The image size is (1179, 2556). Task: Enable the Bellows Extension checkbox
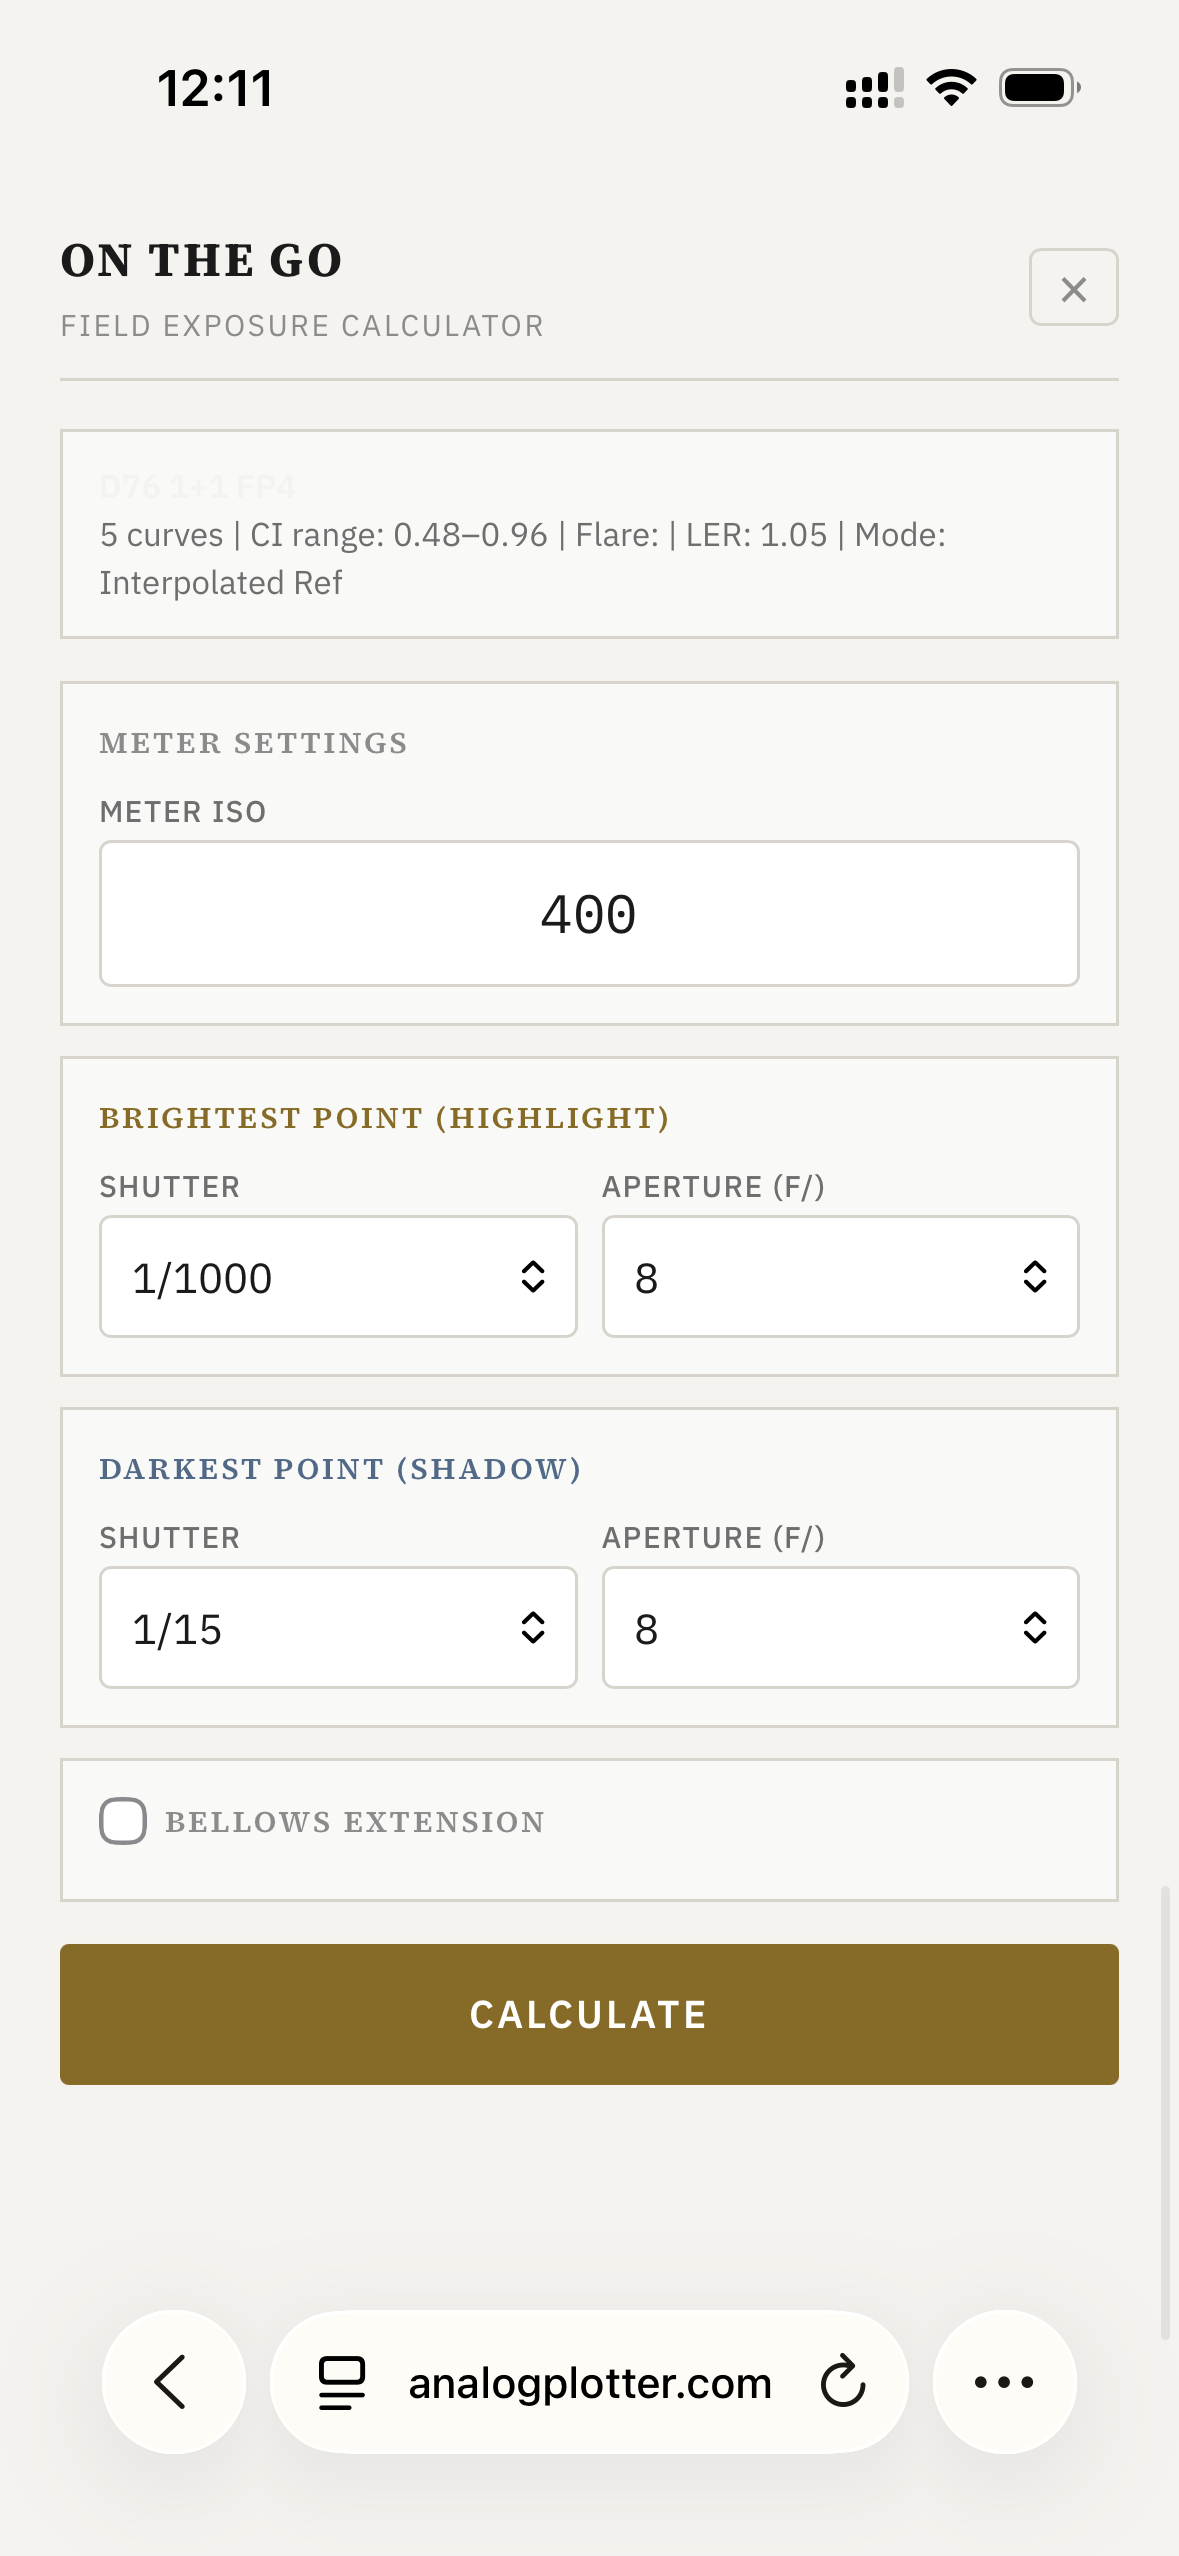[x=123, y=1821]
